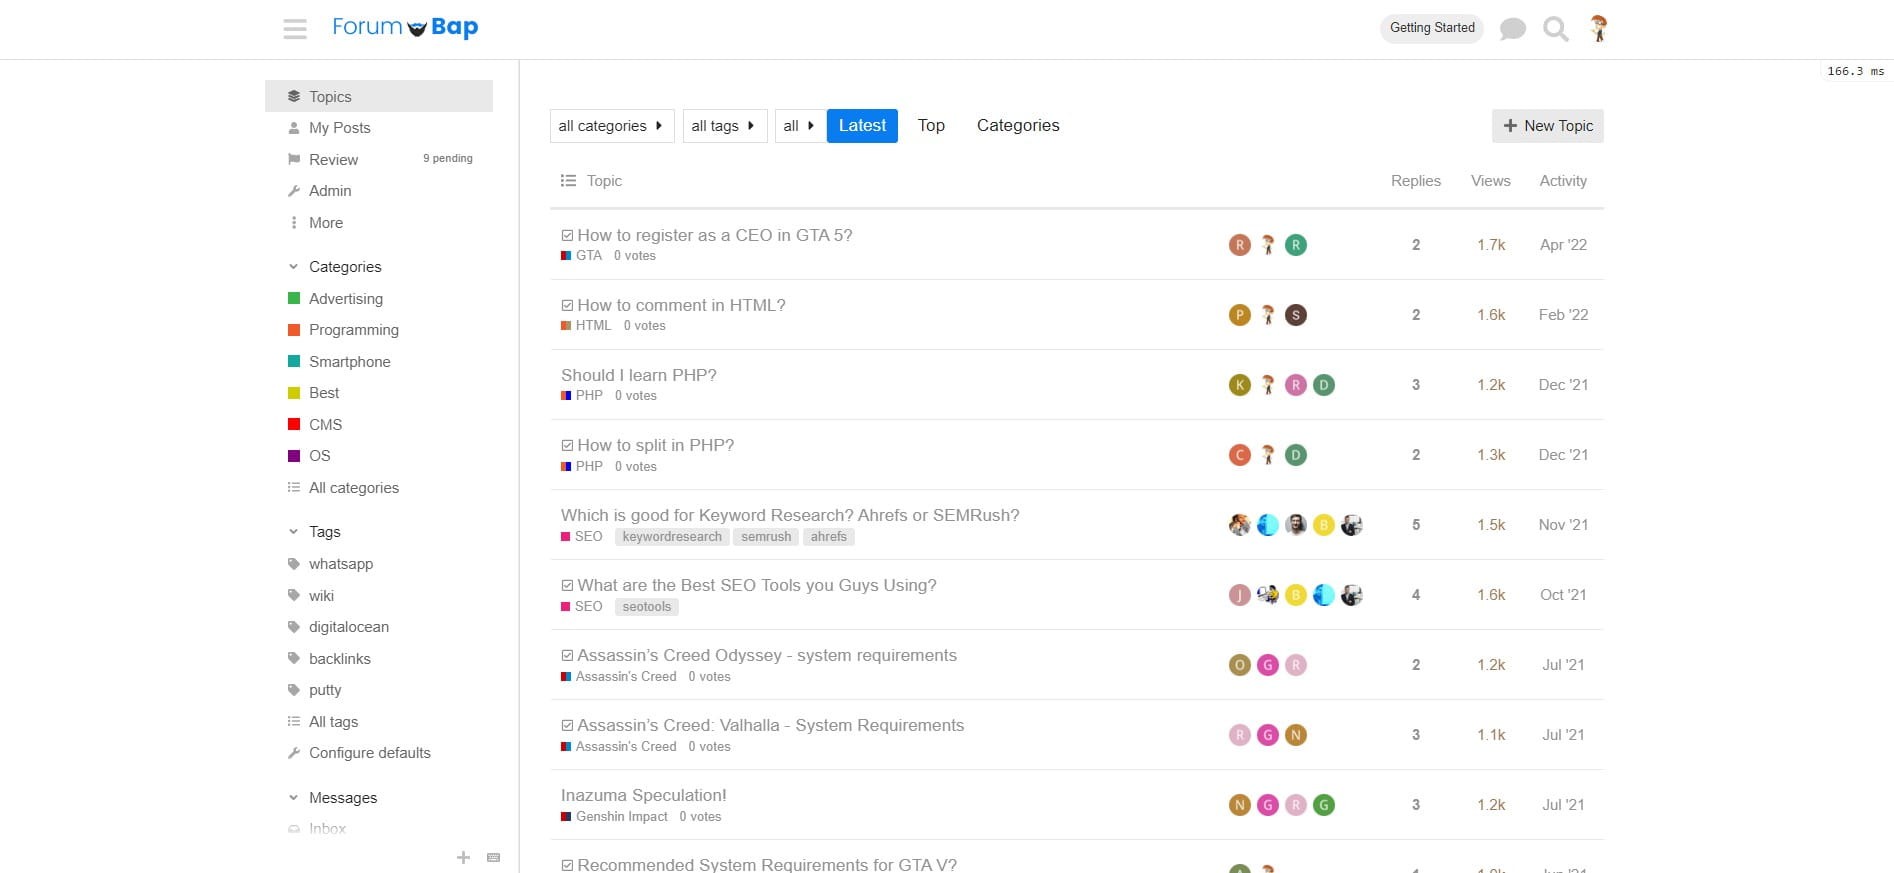Select the Latest tab
1894x873 pixels.
coord(862,126)
